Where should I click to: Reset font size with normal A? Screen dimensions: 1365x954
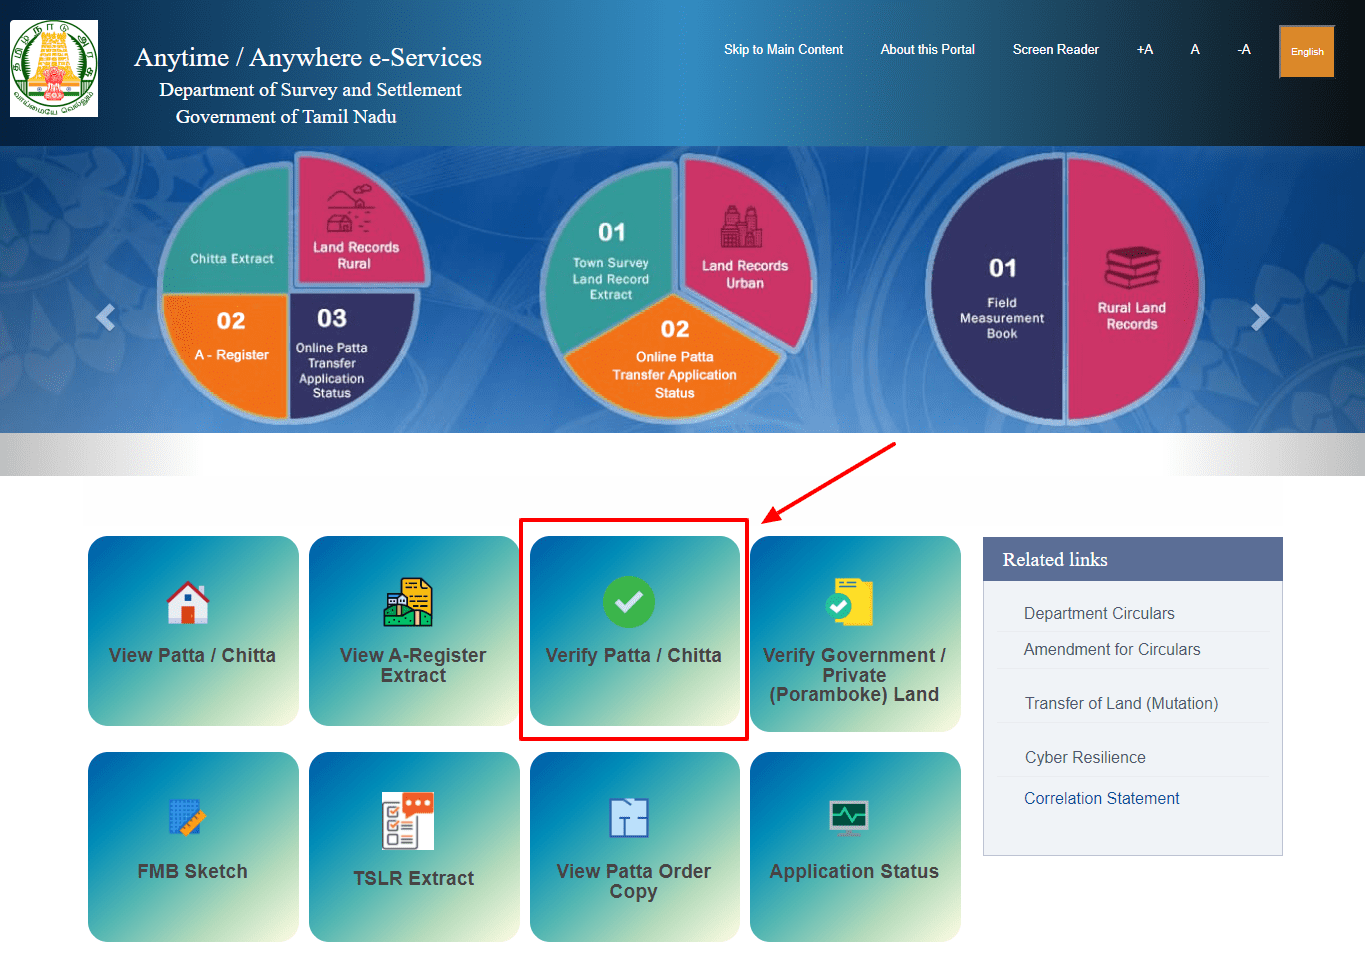[1195, 49]
